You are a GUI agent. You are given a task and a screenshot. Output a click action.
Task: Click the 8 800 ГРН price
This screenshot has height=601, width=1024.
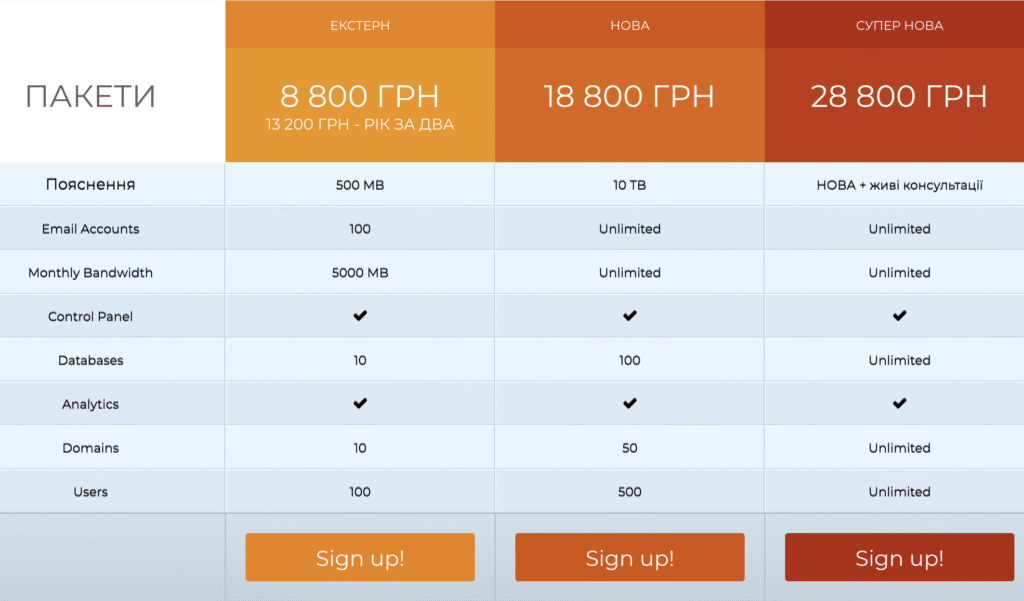360,96
